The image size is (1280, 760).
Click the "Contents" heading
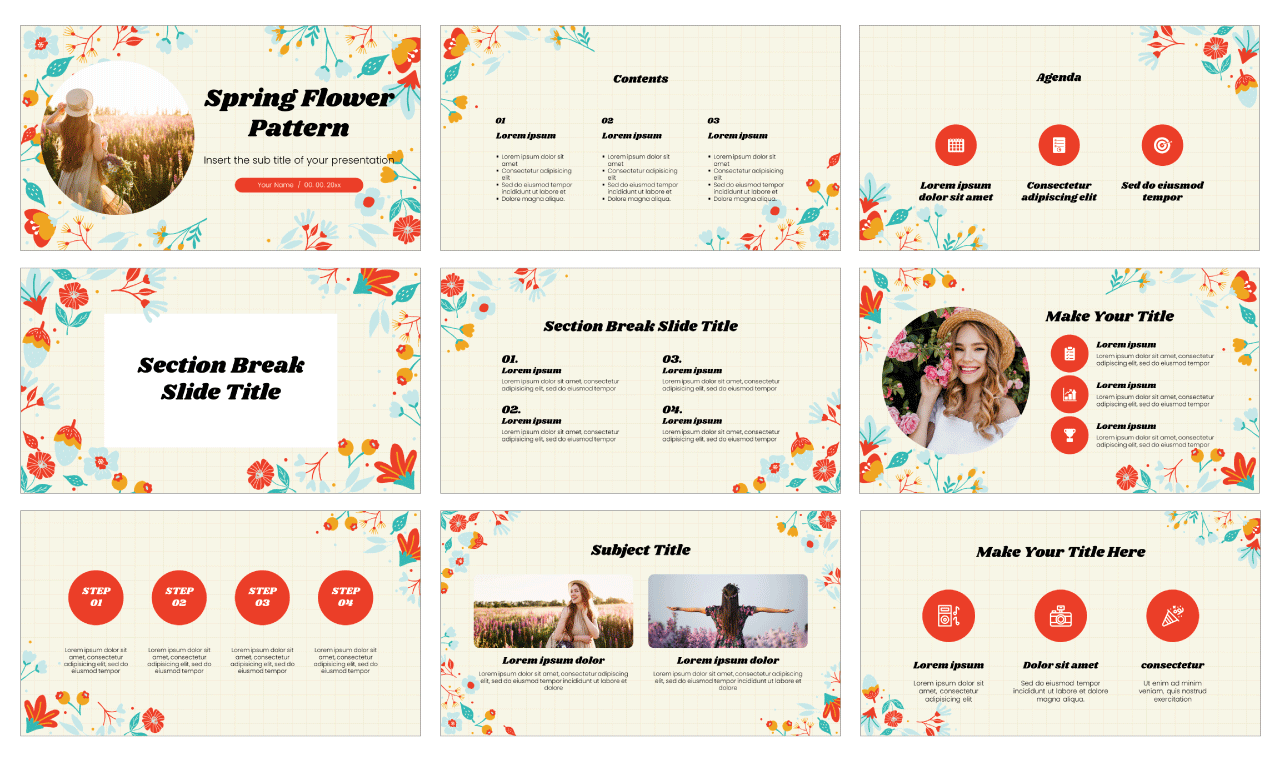[640, 79]
